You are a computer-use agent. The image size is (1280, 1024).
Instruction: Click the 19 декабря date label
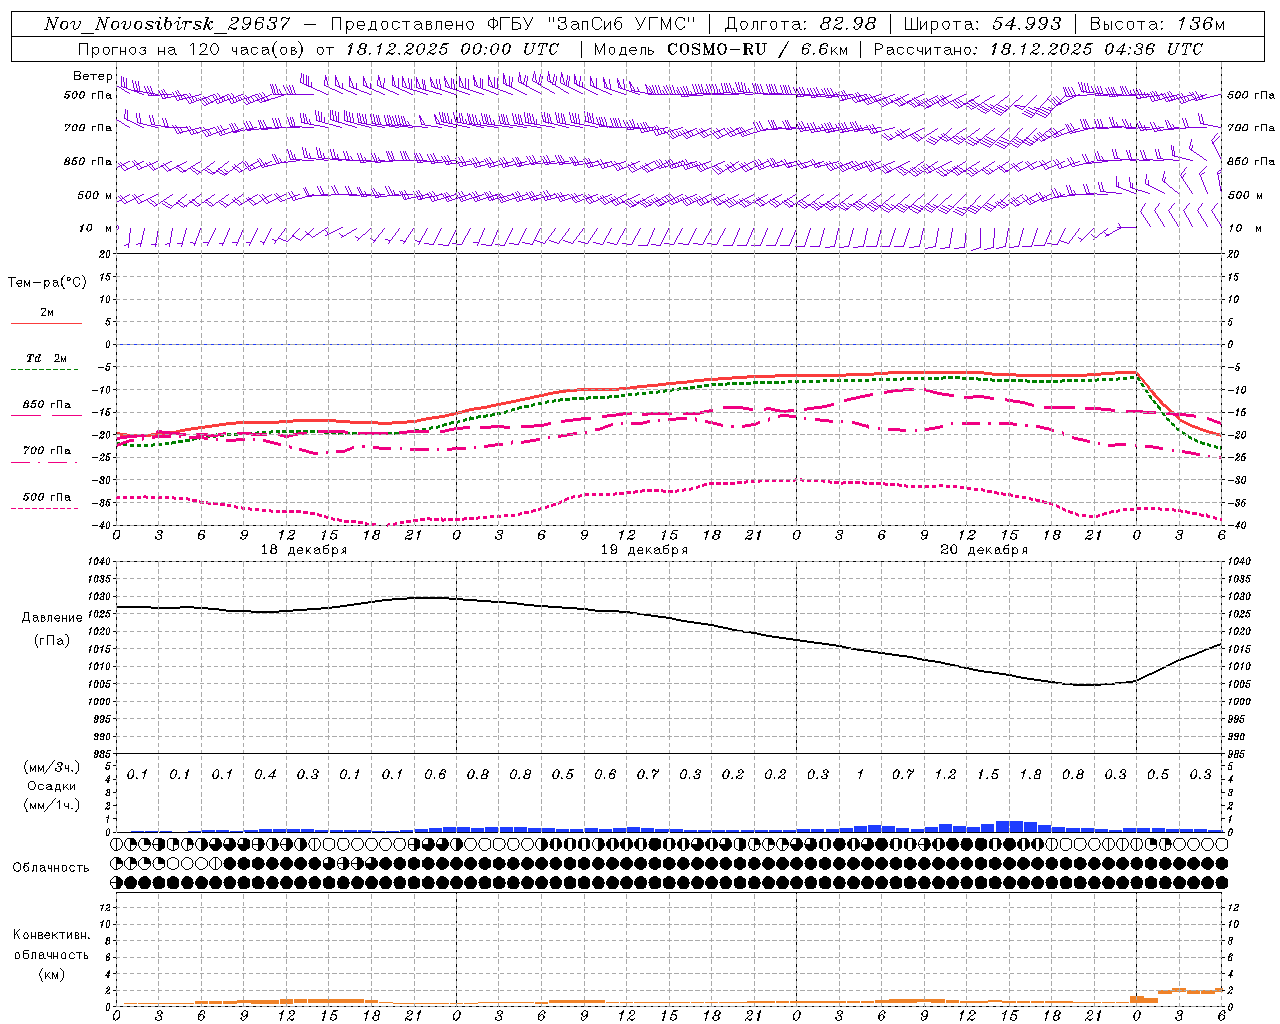pos(644,550)
